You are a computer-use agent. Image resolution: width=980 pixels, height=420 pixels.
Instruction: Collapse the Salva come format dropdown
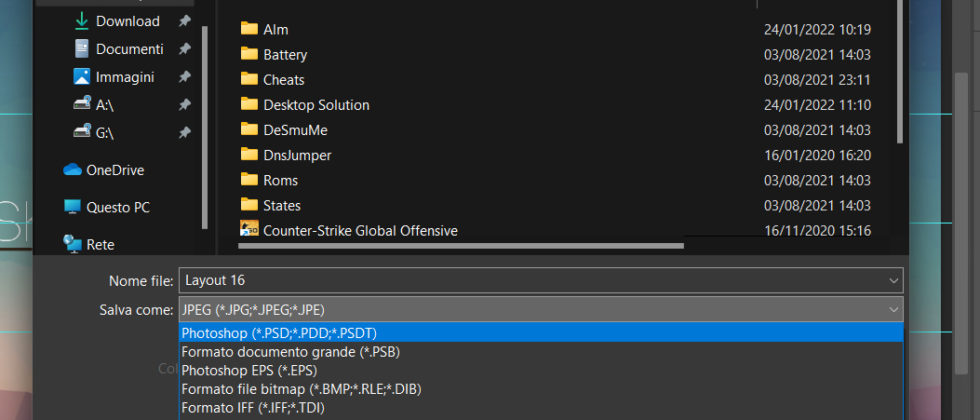click(894, 309)
